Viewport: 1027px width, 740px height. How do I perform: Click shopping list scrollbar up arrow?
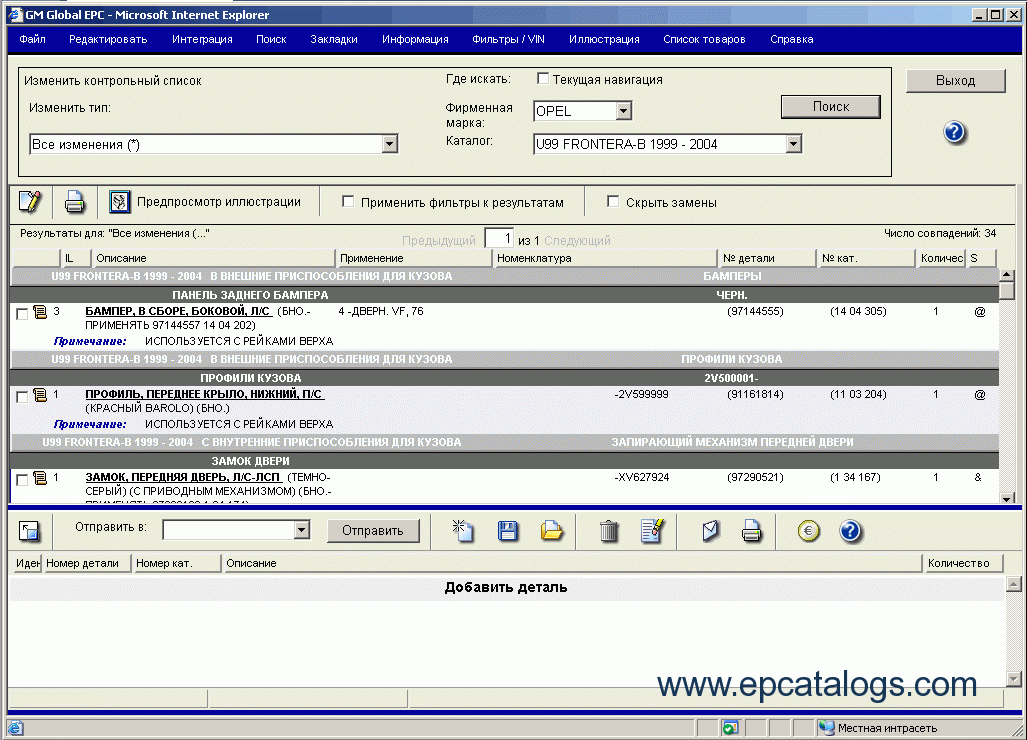point(1013,584)
